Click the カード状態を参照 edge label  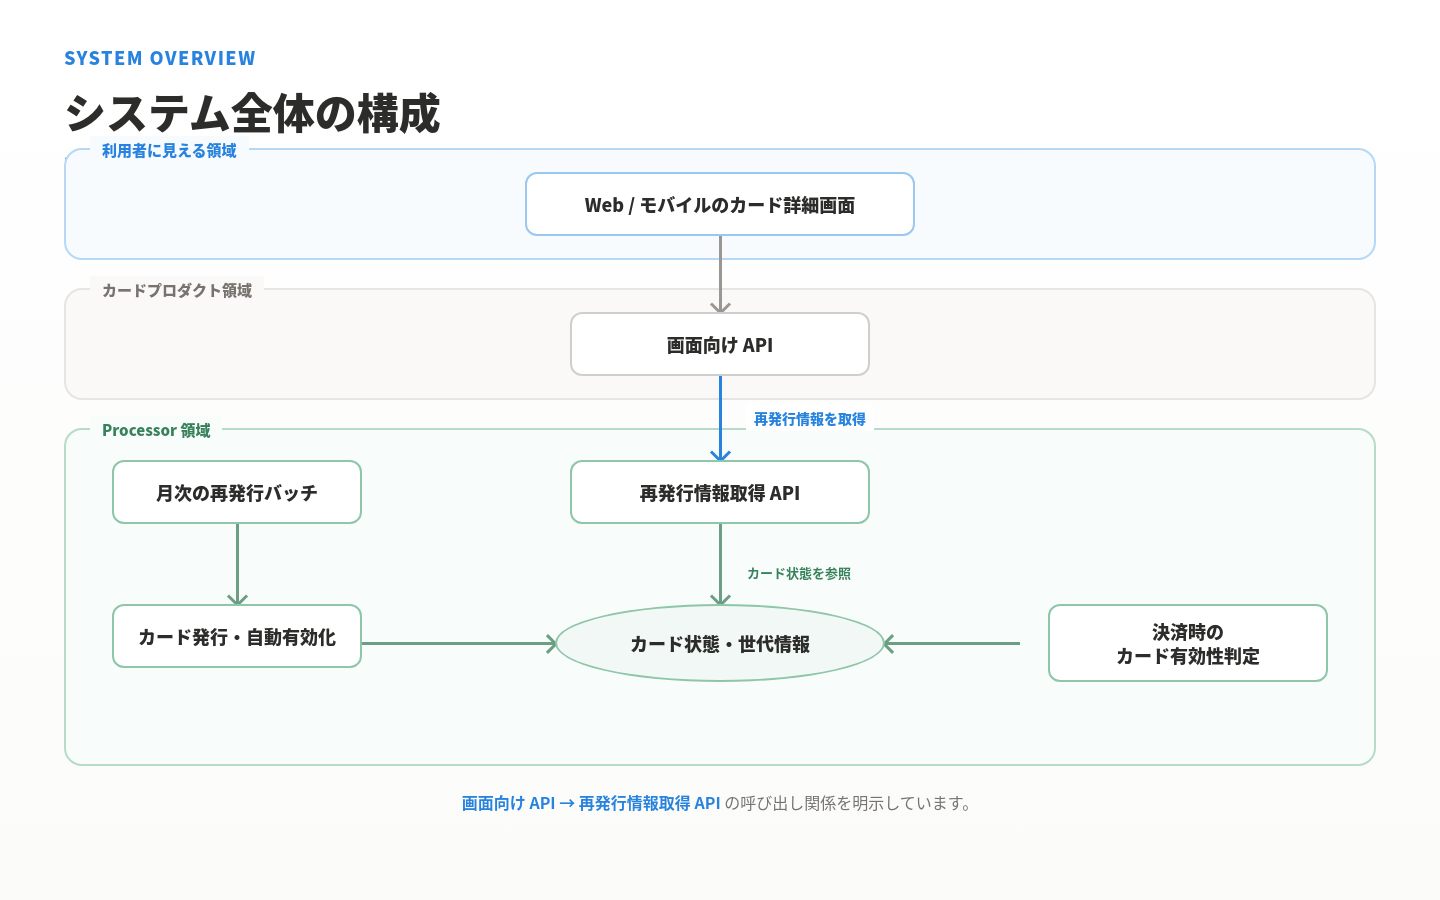799,573
